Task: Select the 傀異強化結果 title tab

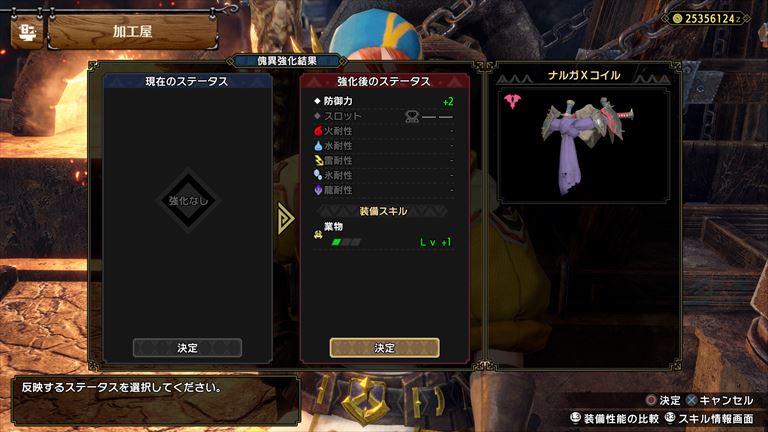Action: click(x=287, y=61)
